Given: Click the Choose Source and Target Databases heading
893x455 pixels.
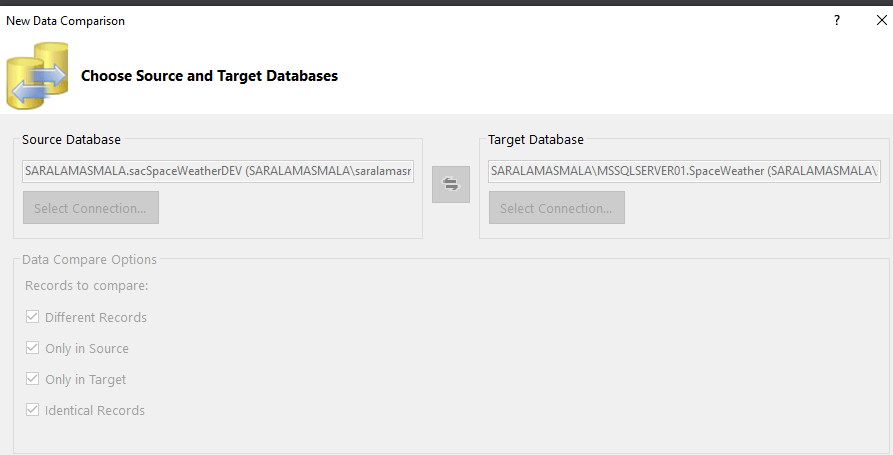Looking at the screenshot, I should (209, 76).
